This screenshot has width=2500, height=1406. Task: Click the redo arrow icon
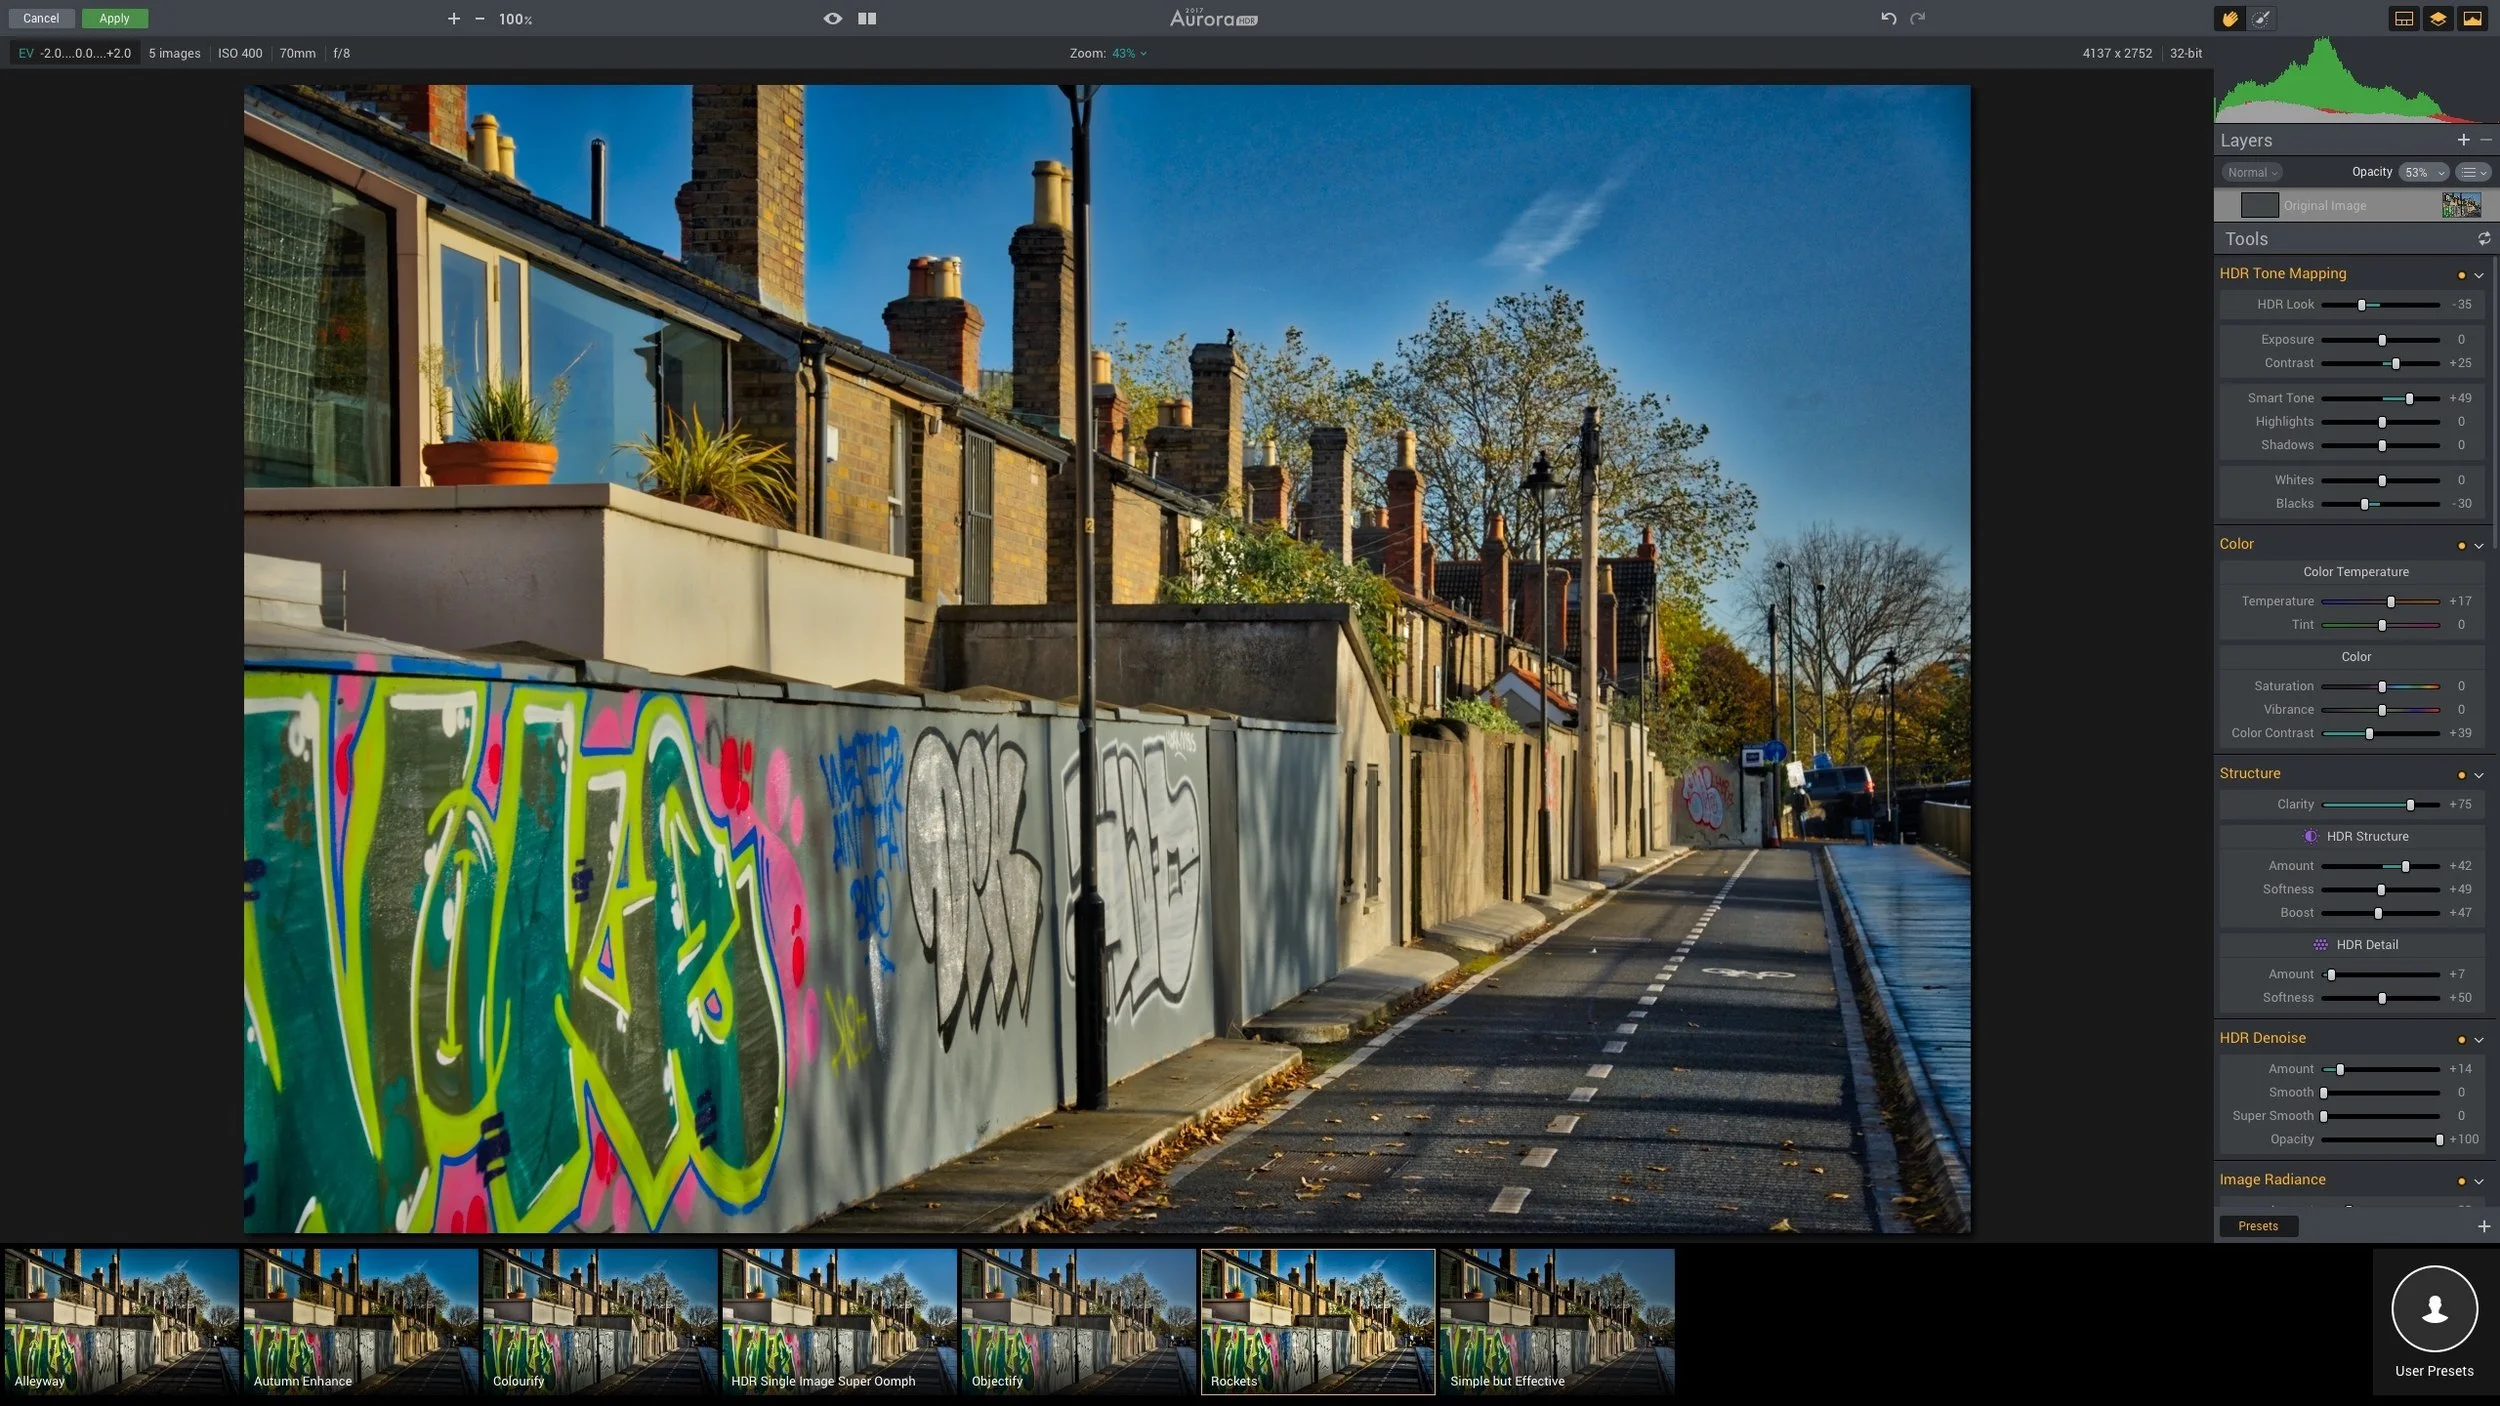[x=1917, y=18]
